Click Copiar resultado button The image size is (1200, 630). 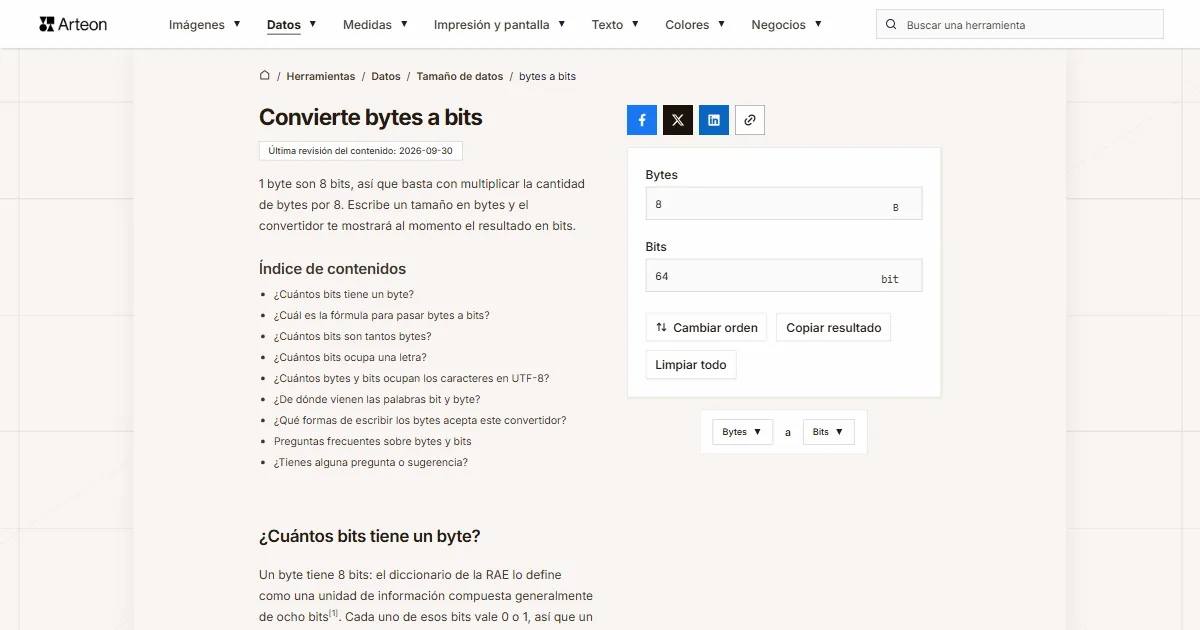(834, 327)
